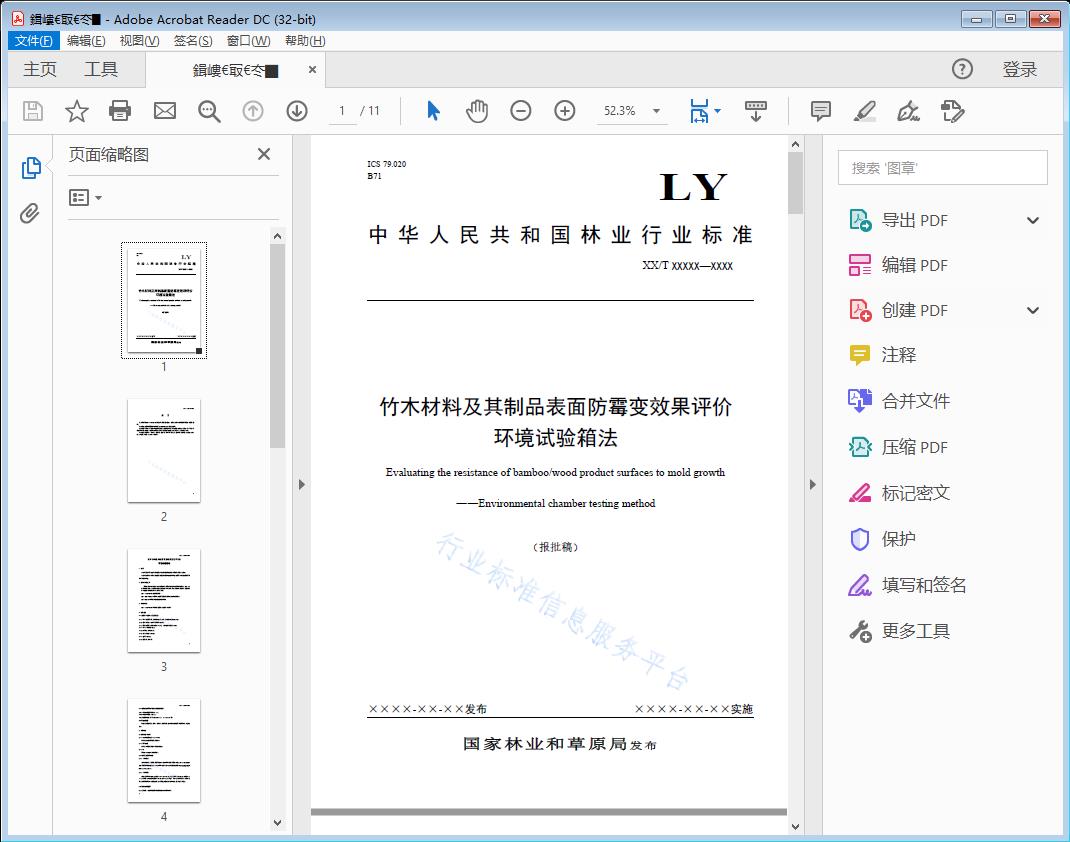Email the document via the envelope icon
Image resolution: width=1070 pixels, height=842 pixels.
pyautogui.click(x=164, y=111)
